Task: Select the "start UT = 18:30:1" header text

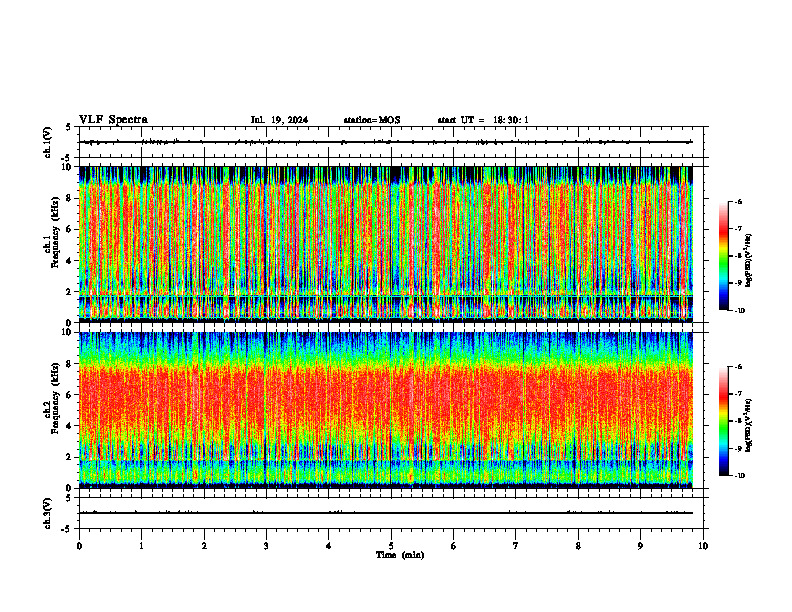Action: coord(483,120)
